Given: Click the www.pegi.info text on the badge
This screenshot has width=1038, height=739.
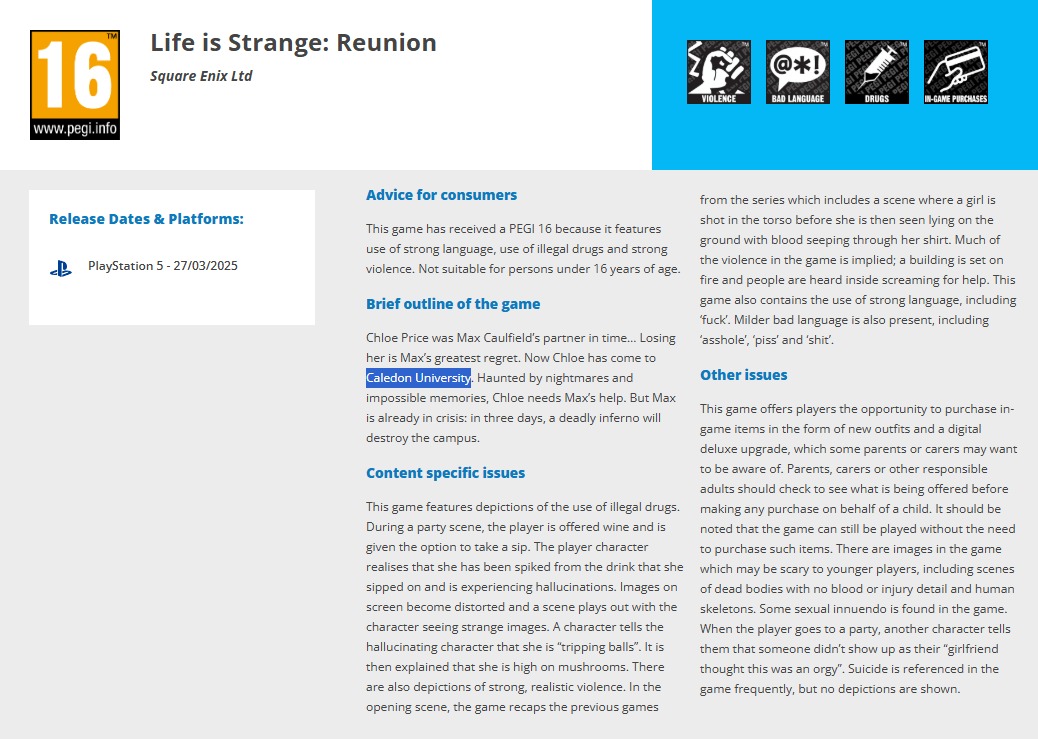Looking at the screenshot, I should coord(75,128).
